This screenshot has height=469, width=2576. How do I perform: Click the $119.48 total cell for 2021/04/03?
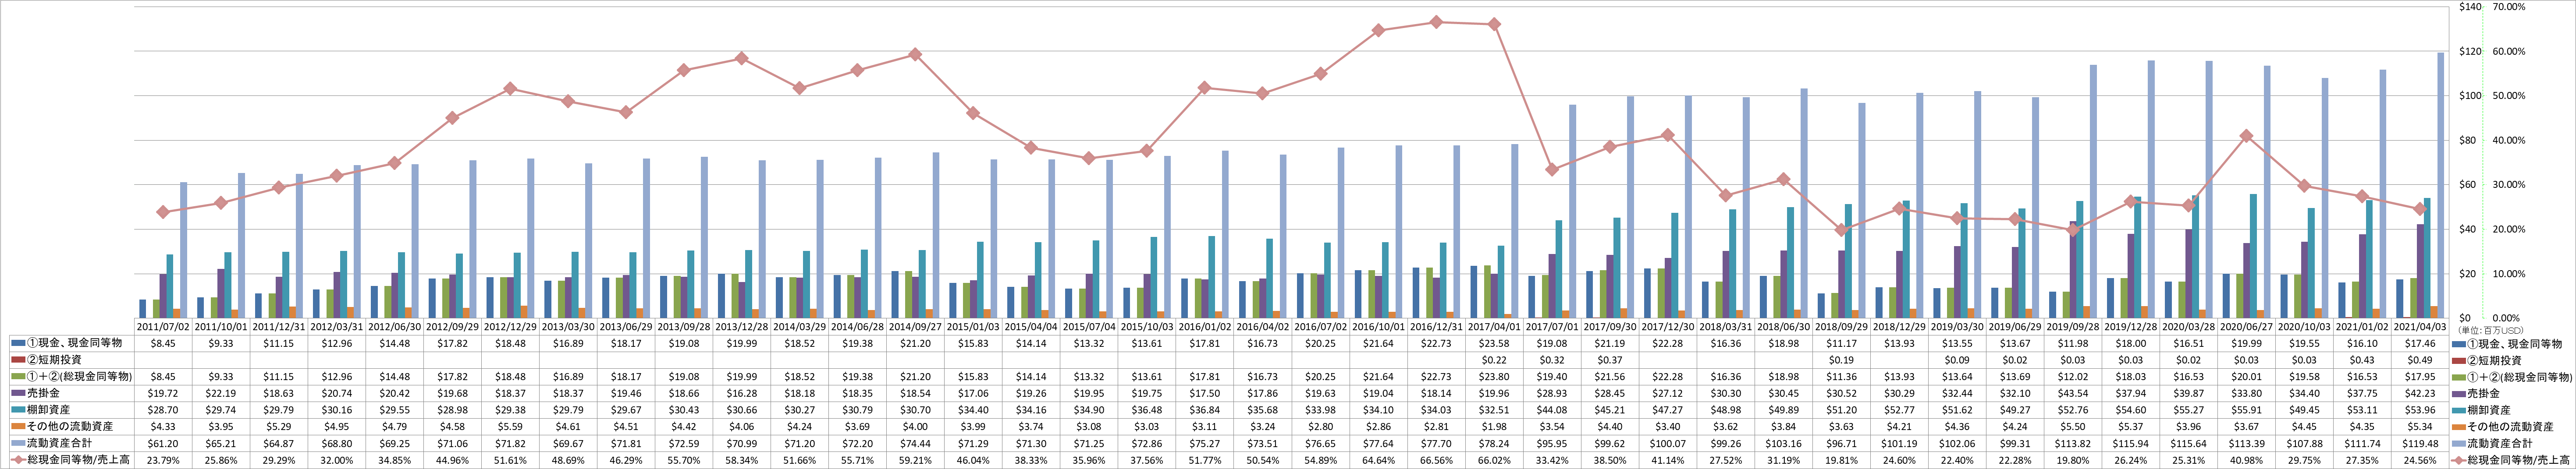[x=2420, y=443]
